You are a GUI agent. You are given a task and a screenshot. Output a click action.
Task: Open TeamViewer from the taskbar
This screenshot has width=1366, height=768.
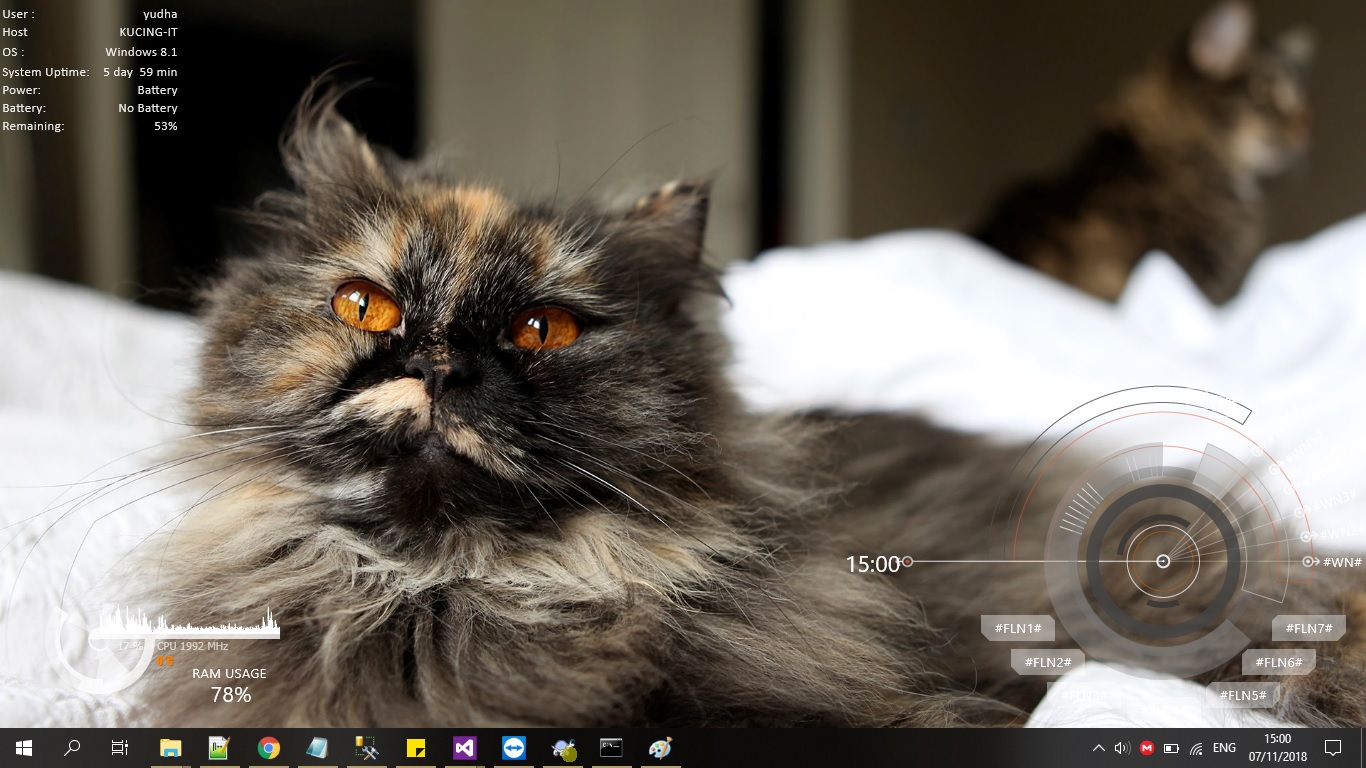(x=513, y=748)
